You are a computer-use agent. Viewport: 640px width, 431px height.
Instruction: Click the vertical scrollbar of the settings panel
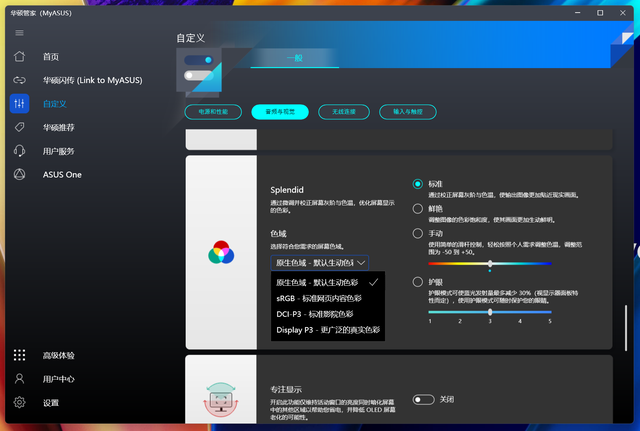tap(626, 328)
